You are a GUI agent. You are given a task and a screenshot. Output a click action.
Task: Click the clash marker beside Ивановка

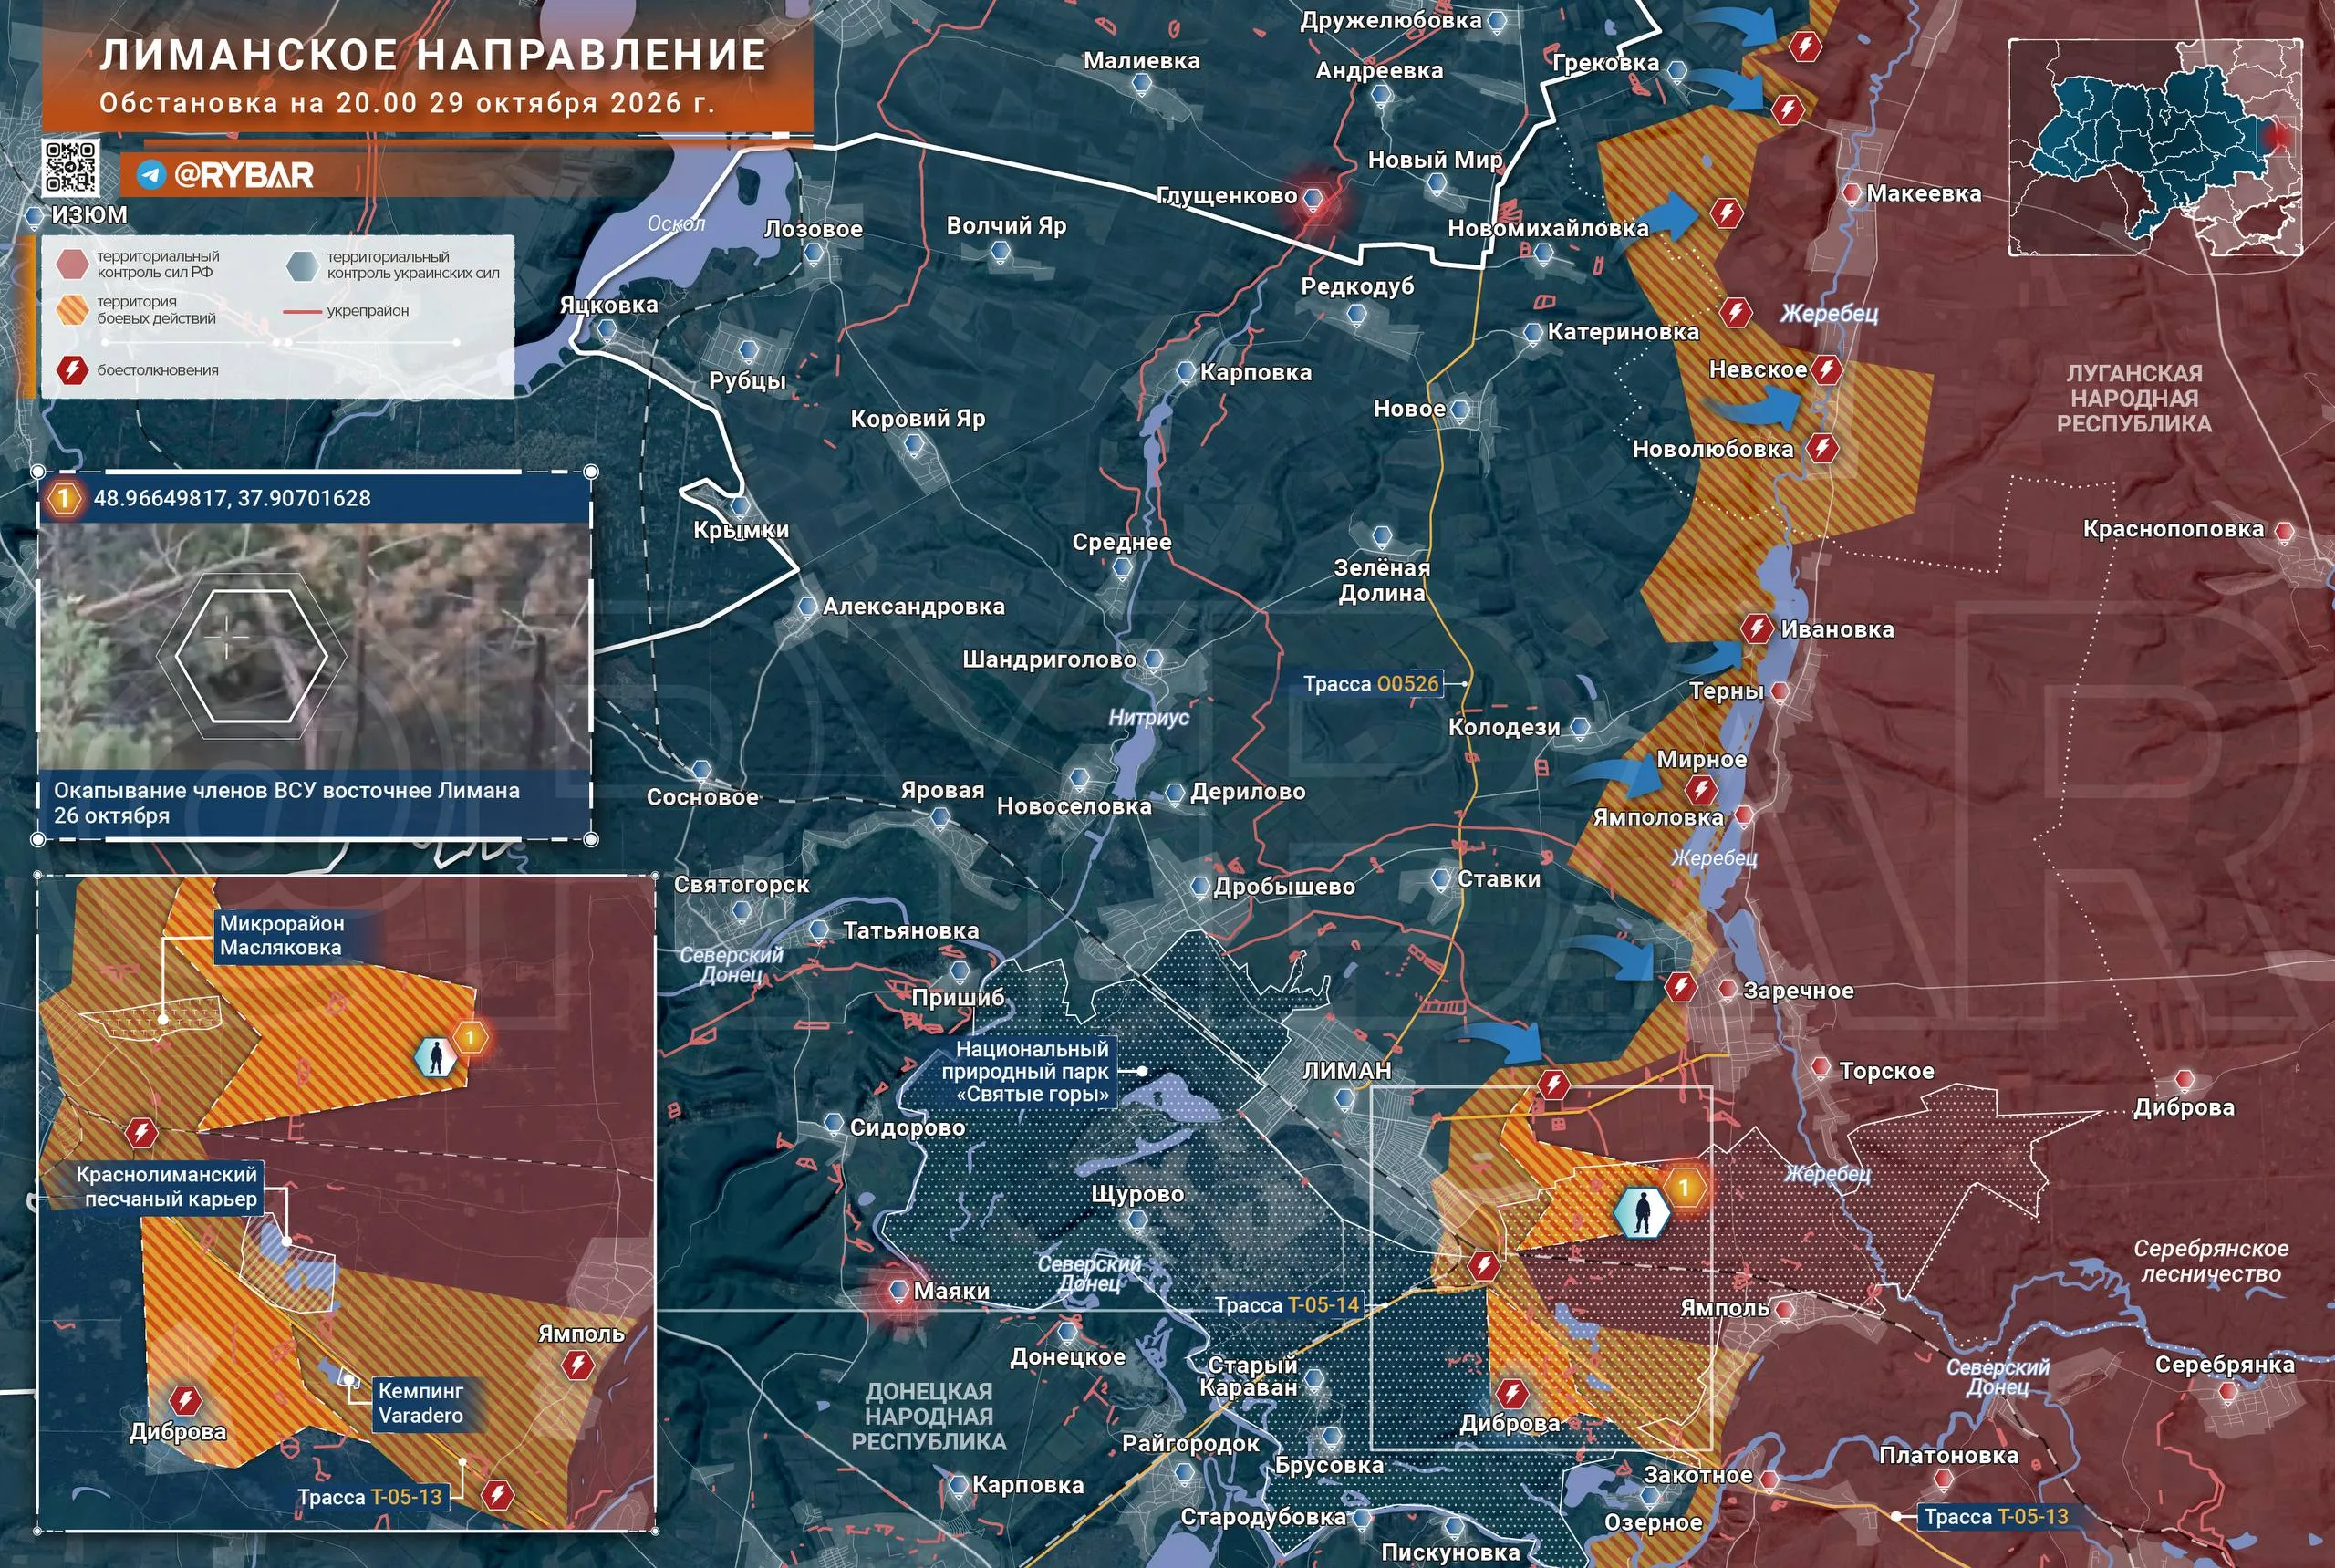1757,629
